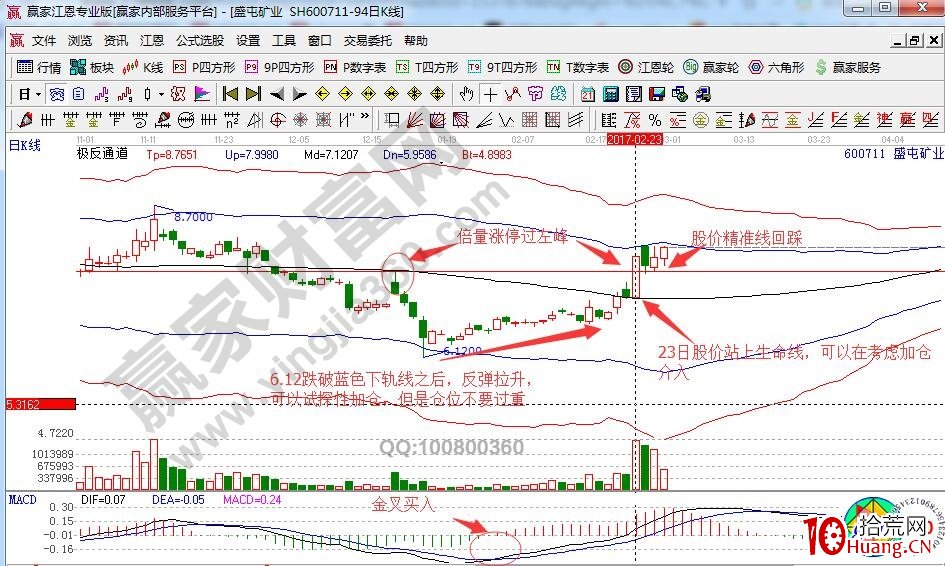Open 赢家服务 with dollar icon
This screenshot has width=945, height=566.
pyautogui.click(x=847, y=67)
